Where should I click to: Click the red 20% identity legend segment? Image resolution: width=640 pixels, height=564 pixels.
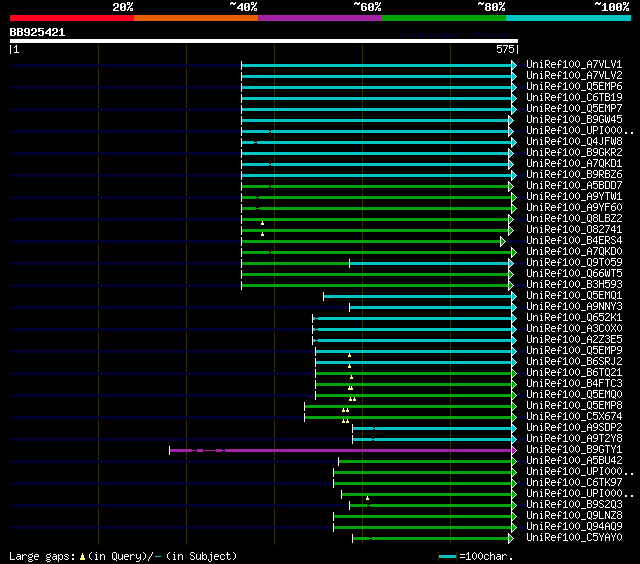coord(72,18)
